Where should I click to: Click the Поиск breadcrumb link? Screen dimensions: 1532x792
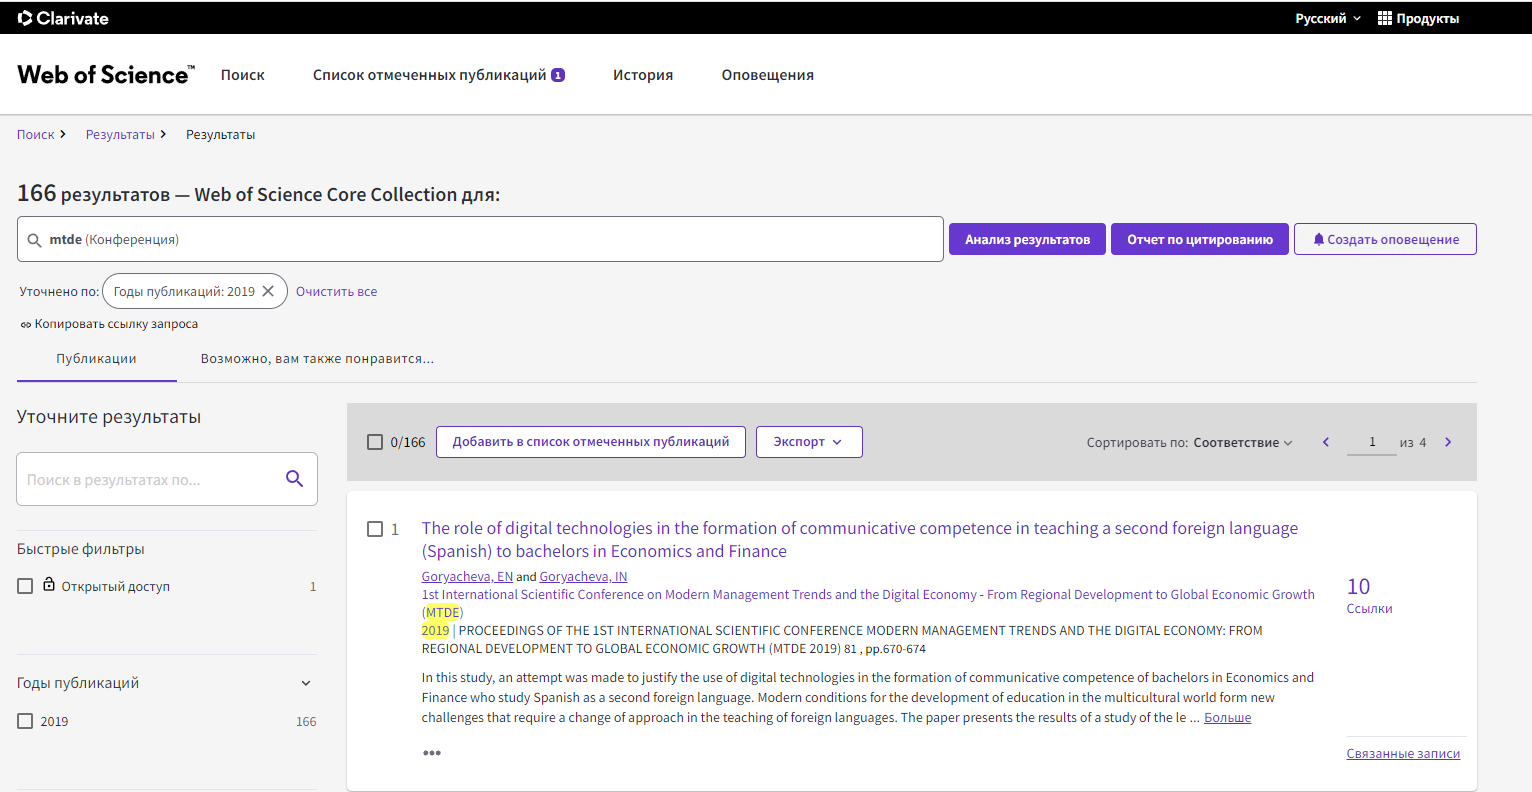[36, 134]
